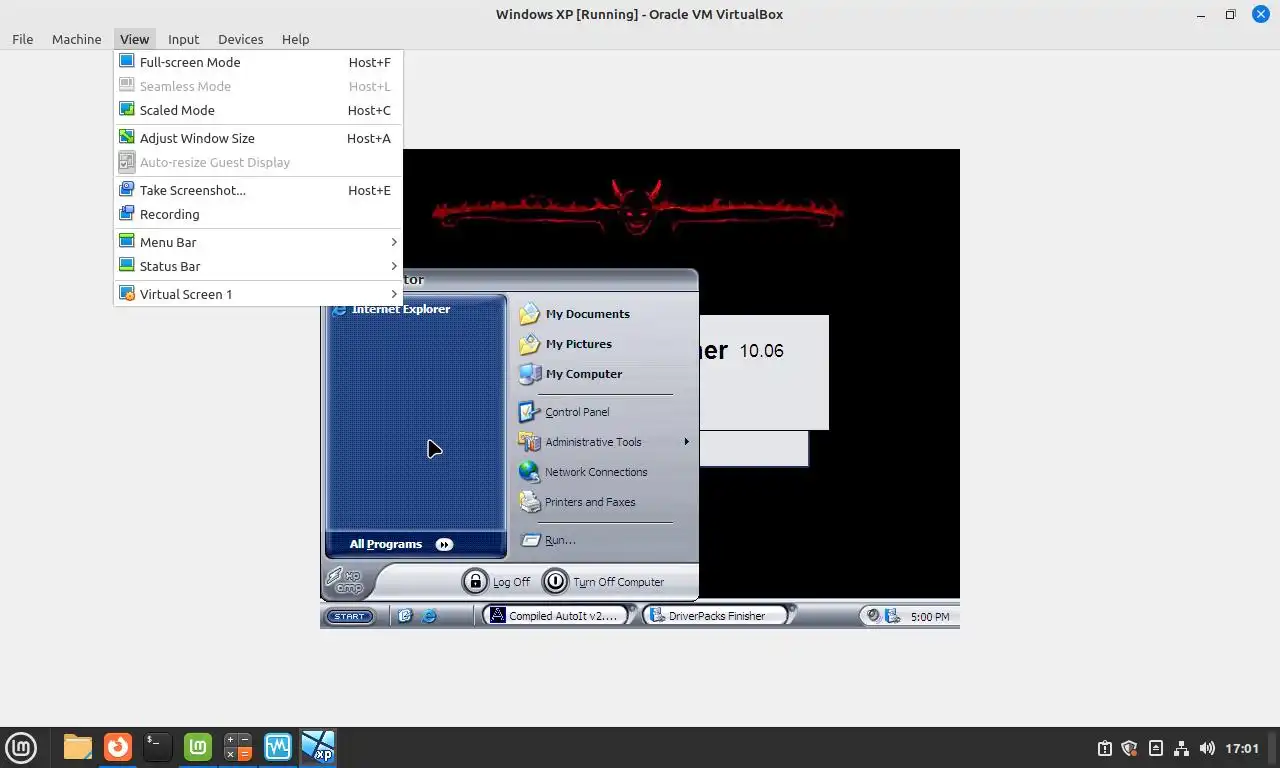
Task: Open the File menu
Action: (x=22, y=39)
